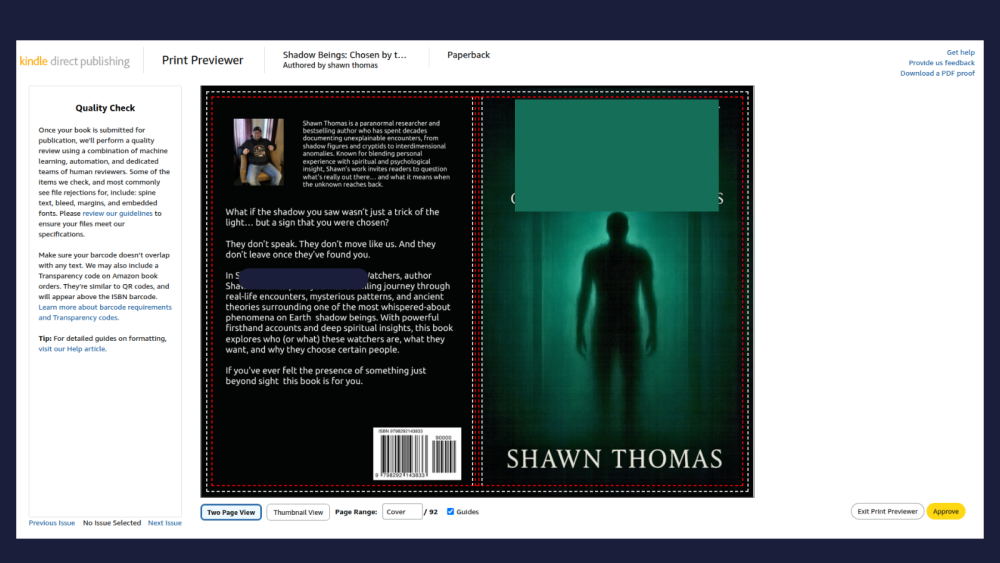Image resolution: width=1000 pixels, height=563 pixels.
Task: Go to Previous Issue
Action: [x=52, y=523]
